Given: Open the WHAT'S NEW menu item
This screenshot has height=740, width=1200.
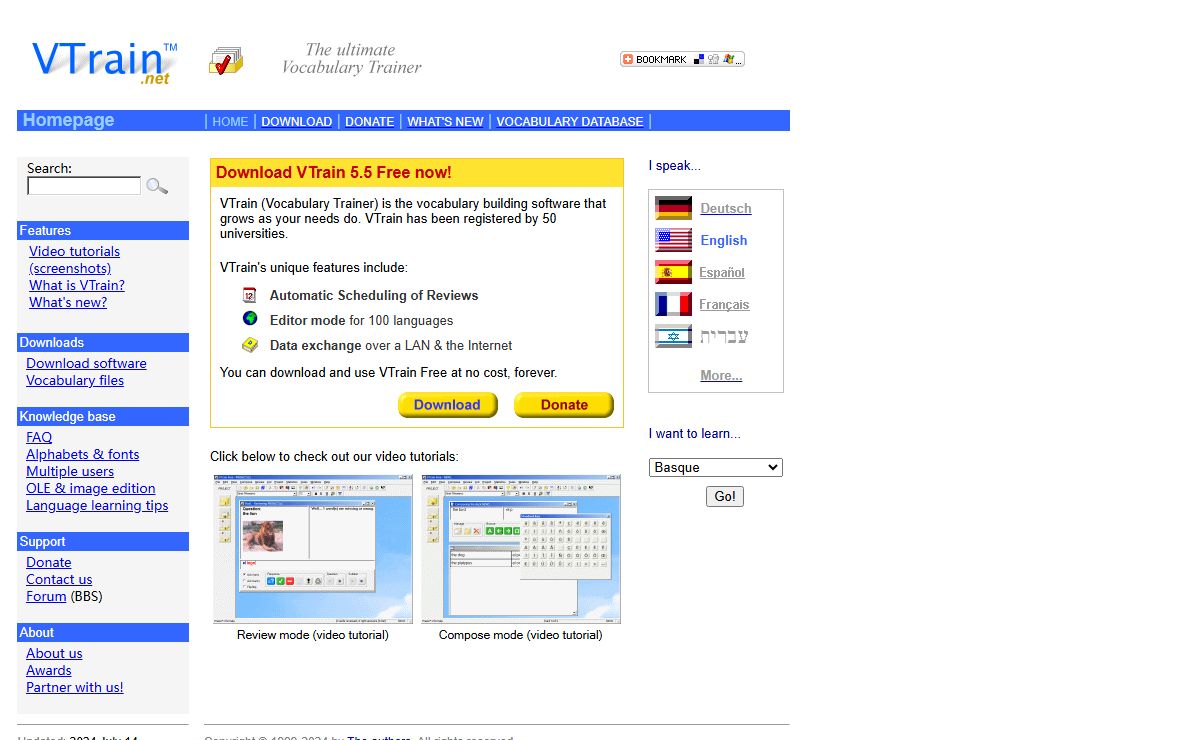Looking at the screenshot, I should [x=445, y=121].
